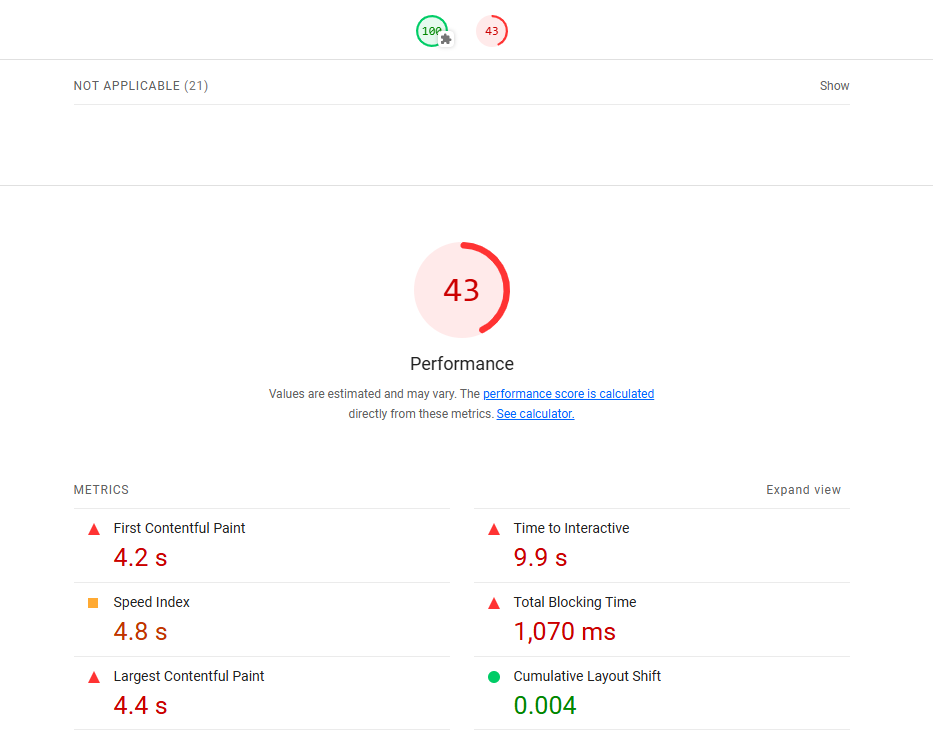Expand the Not Applicable (21) audits section
The width and height of the screenshot is (933, 731).
(834, 86)
